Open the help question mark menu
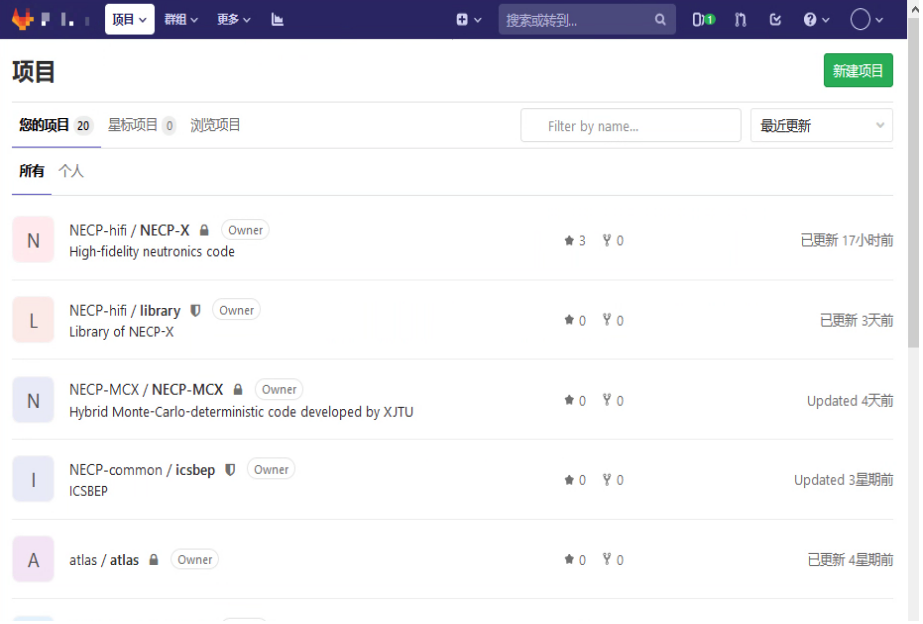 [x=816, y=19]
